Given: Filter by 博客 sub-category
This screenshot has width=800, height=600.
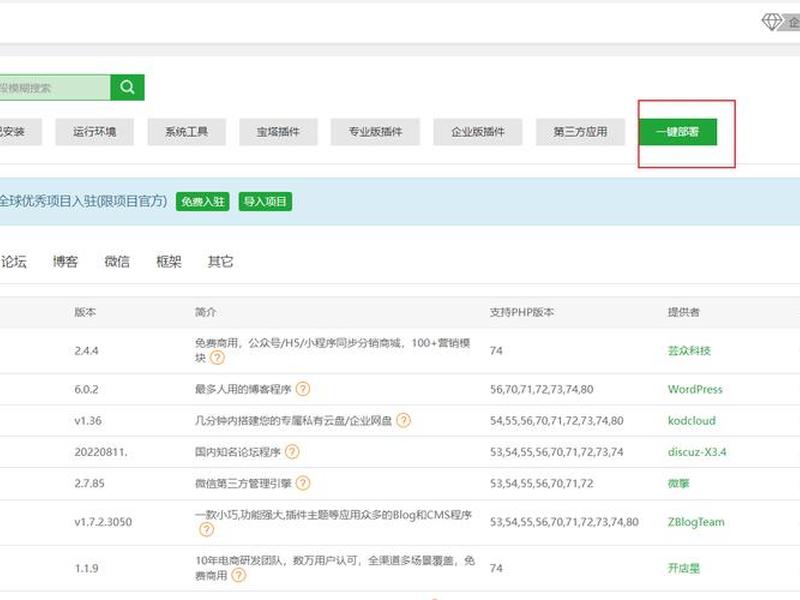Looking at the screenshot, I should click(x=65, y=262).
